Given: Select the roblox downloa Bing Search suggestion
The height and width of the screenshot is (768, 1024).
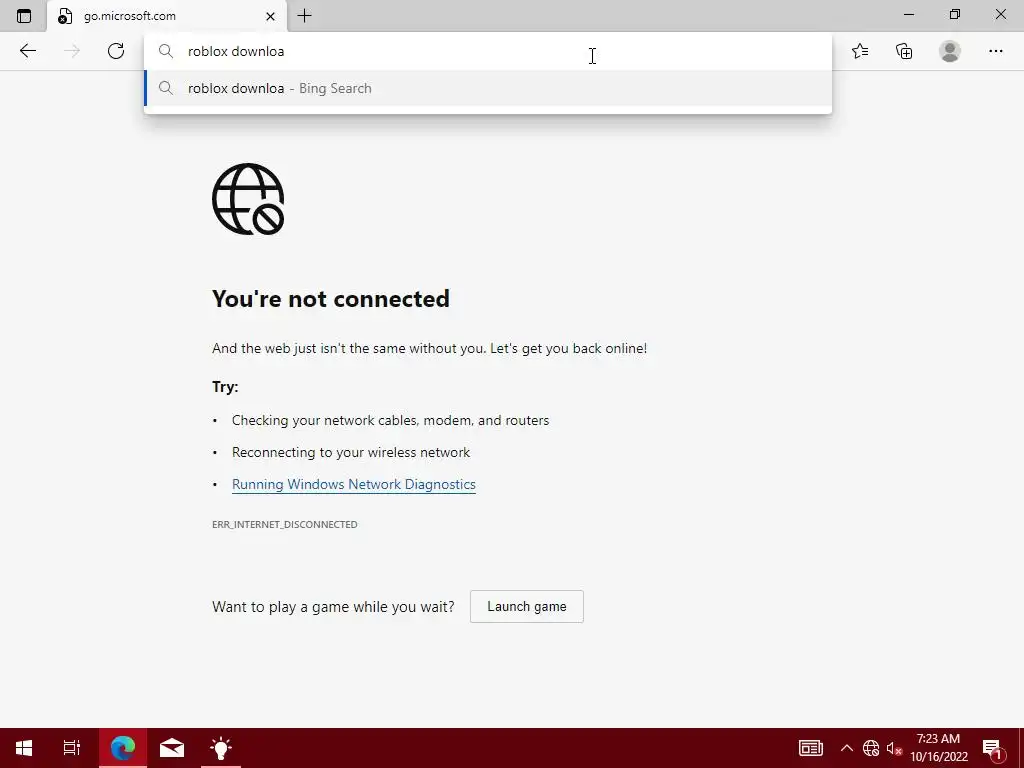Looking at the screenshot, I should [x=488, y=88].
